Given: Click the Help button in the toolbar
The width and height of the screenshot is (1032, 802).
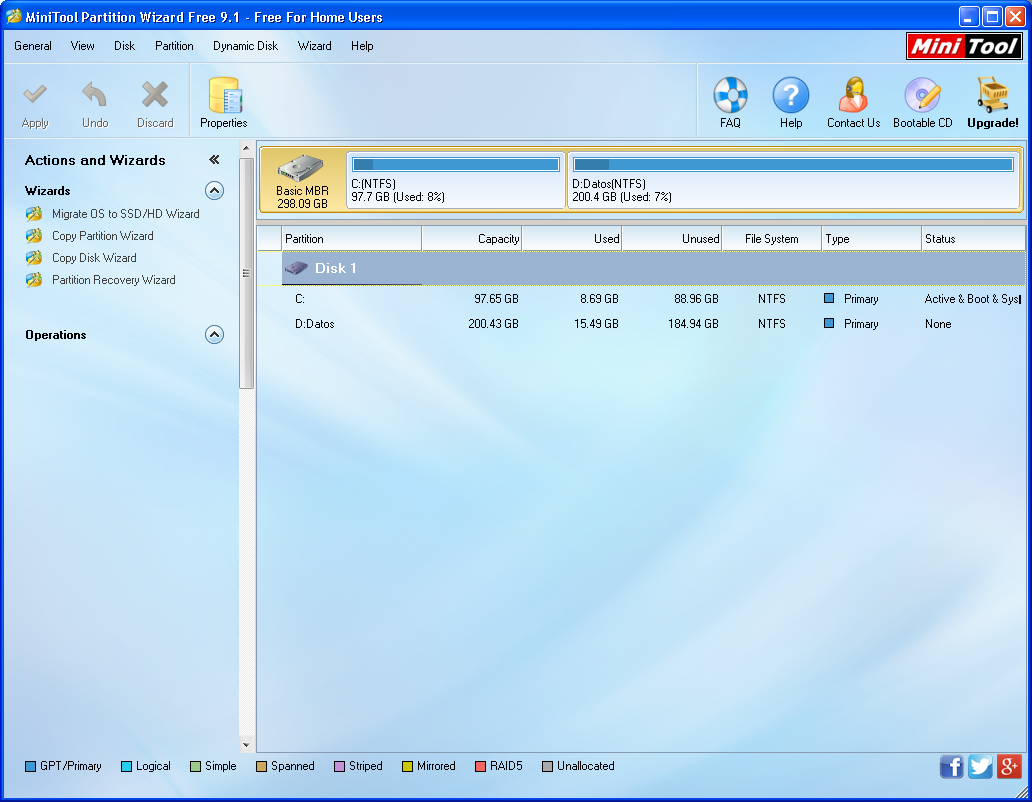Looking at the screenshot, I should pyautogui.click(x=791, y=101).
